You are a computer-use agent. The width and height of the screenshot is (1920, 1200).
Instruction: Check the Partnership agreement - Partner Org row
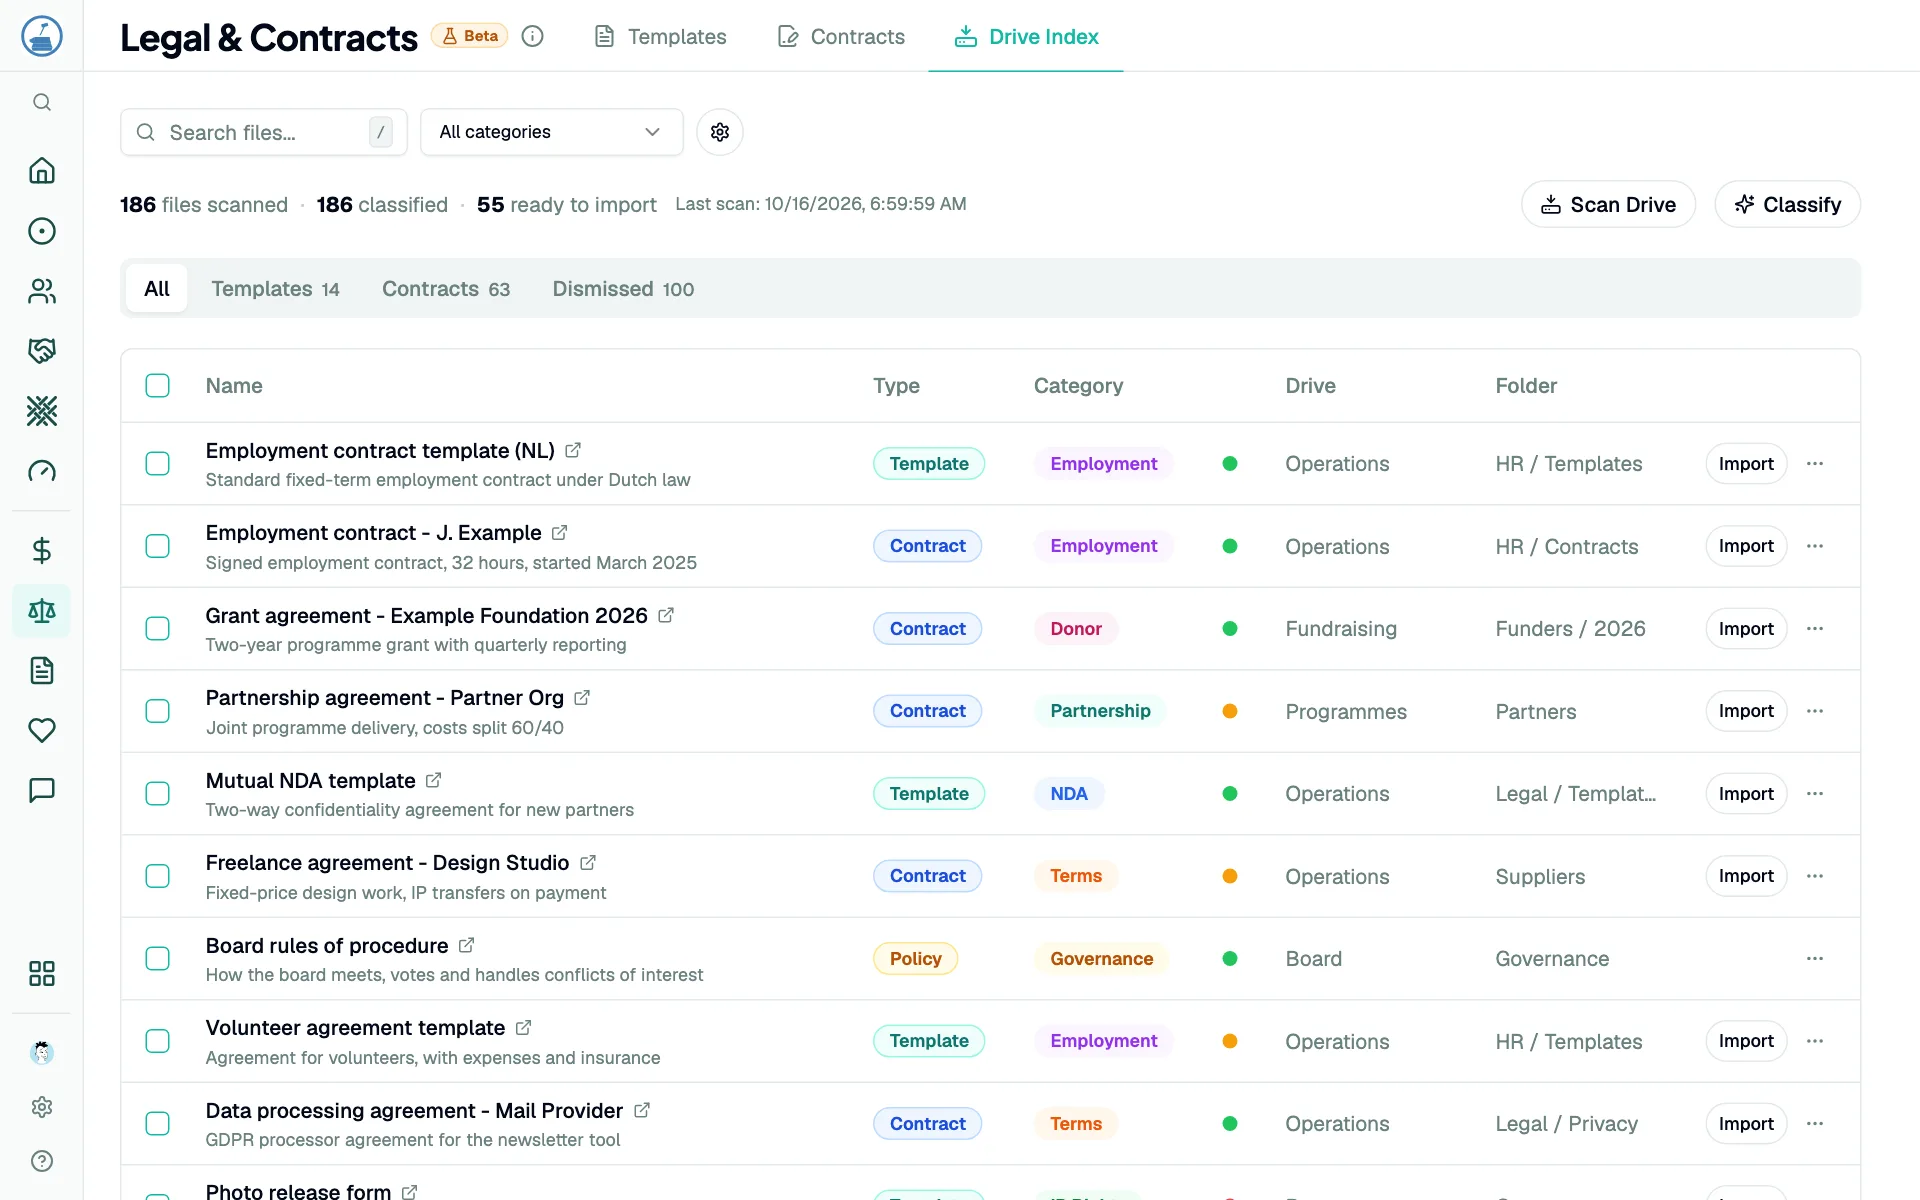(158, 711)
